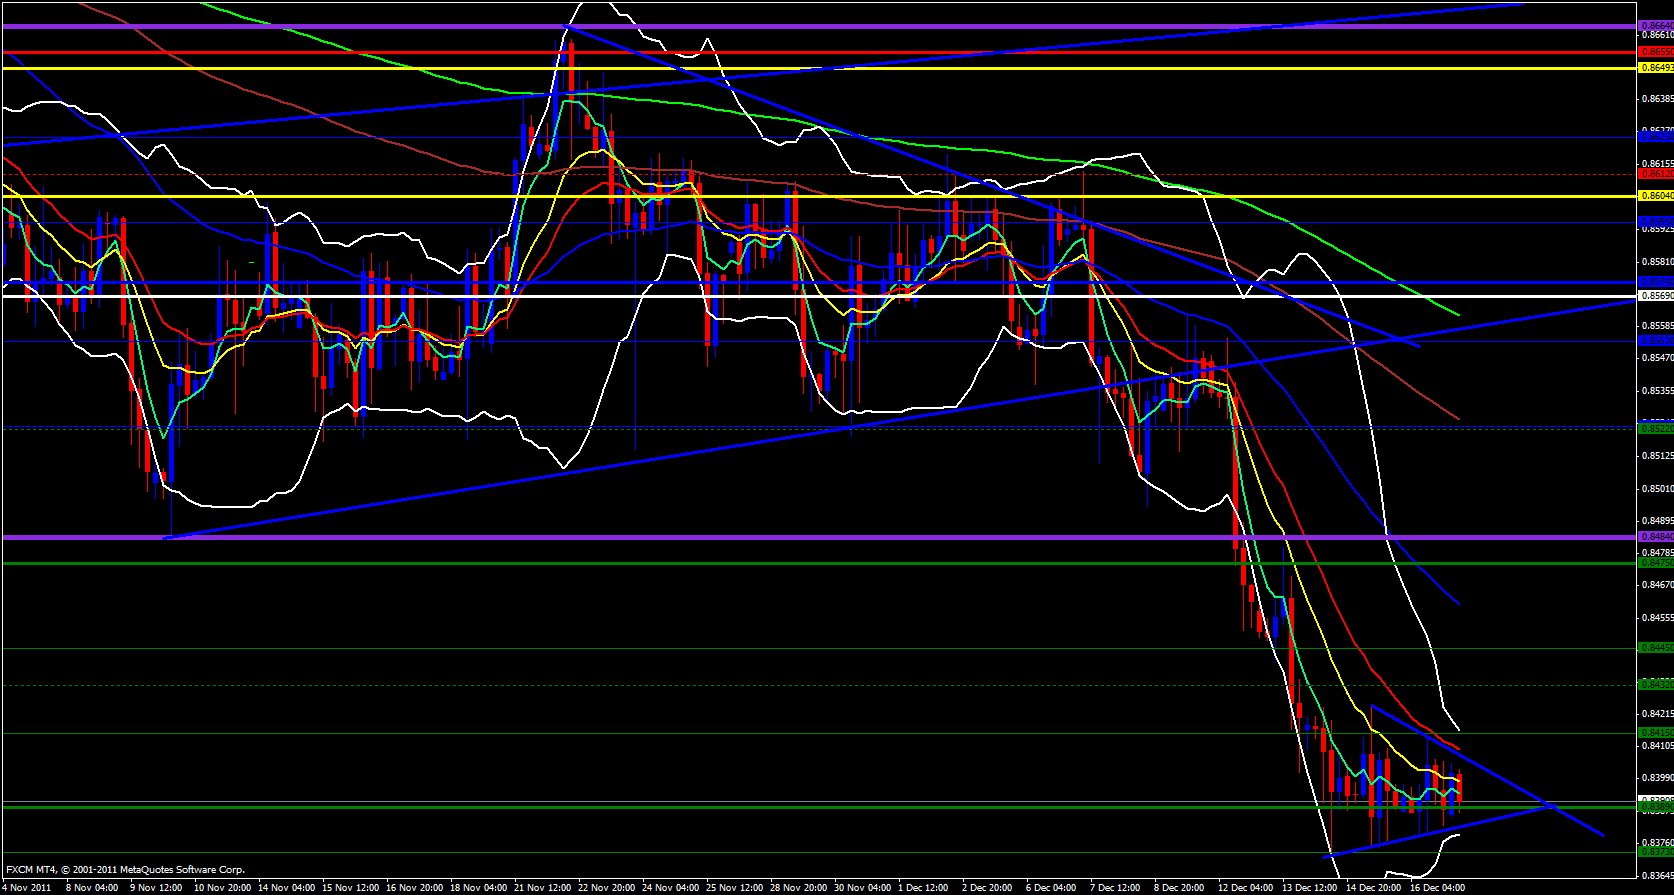Select the blue 0.85740 price tag

tap(1655, 282)
